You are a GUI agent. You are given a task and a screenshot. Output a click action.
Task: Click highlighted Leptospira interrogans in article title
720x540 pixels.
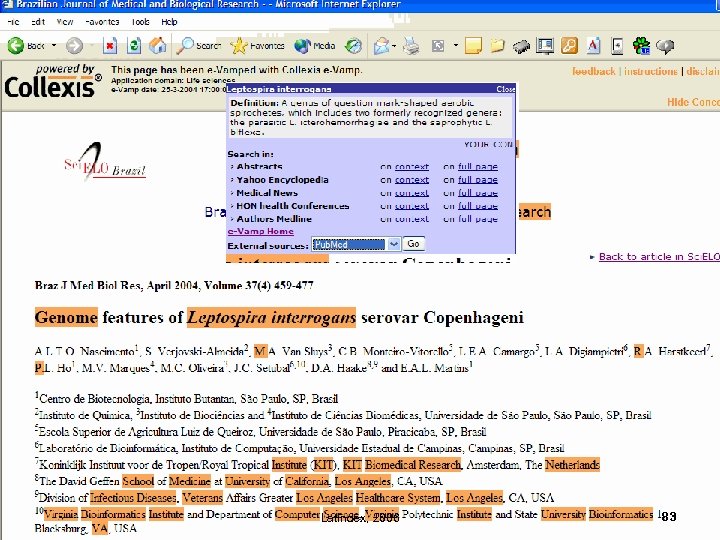271,317
